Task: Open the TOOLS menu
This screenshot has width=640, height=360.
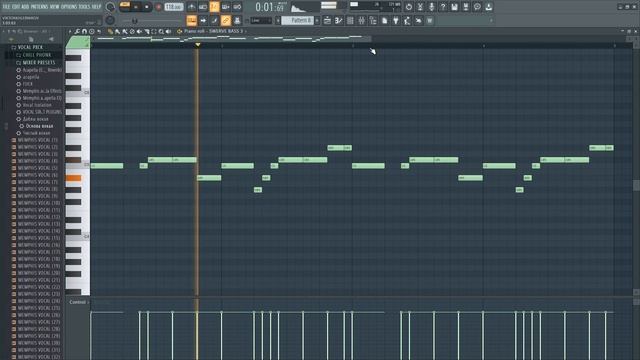Action: click(x=84, y=7)
